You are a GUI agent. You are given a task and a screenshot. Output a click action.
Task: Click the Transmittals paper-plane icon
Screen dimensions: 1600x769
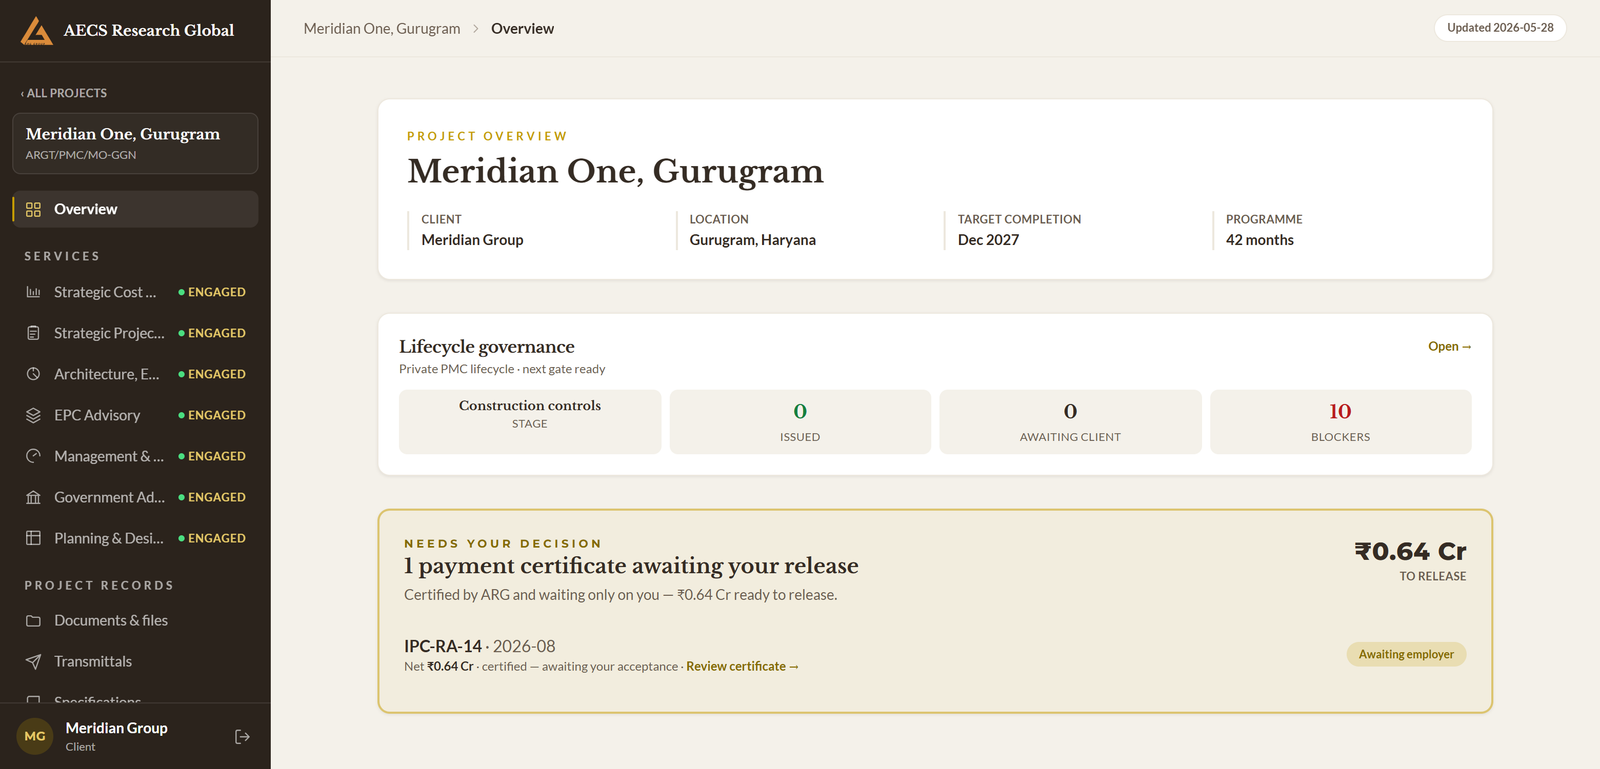[33, 662]
